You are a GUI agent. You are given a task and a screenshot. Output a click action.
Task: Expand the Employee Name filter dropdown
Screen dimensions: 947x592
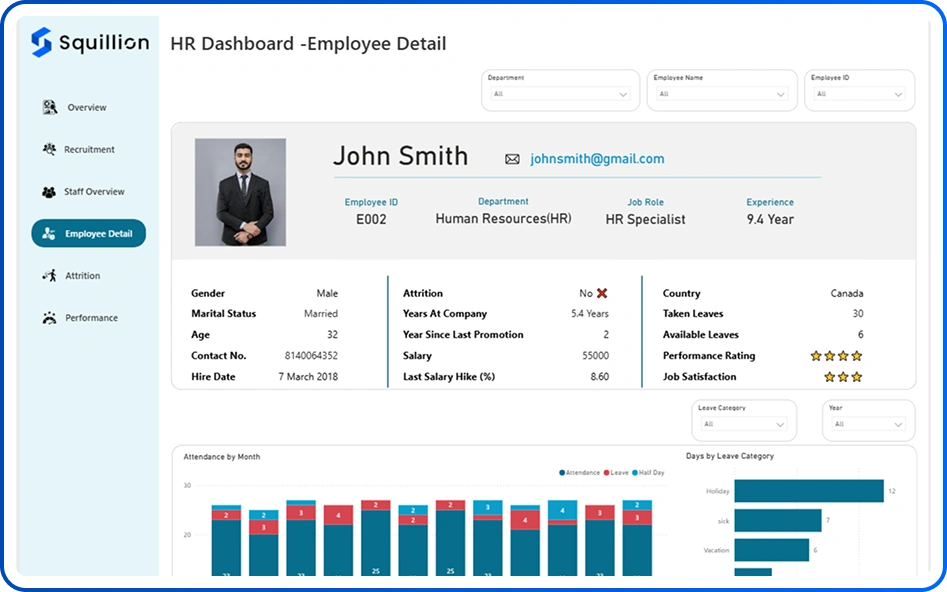[722, 94]
